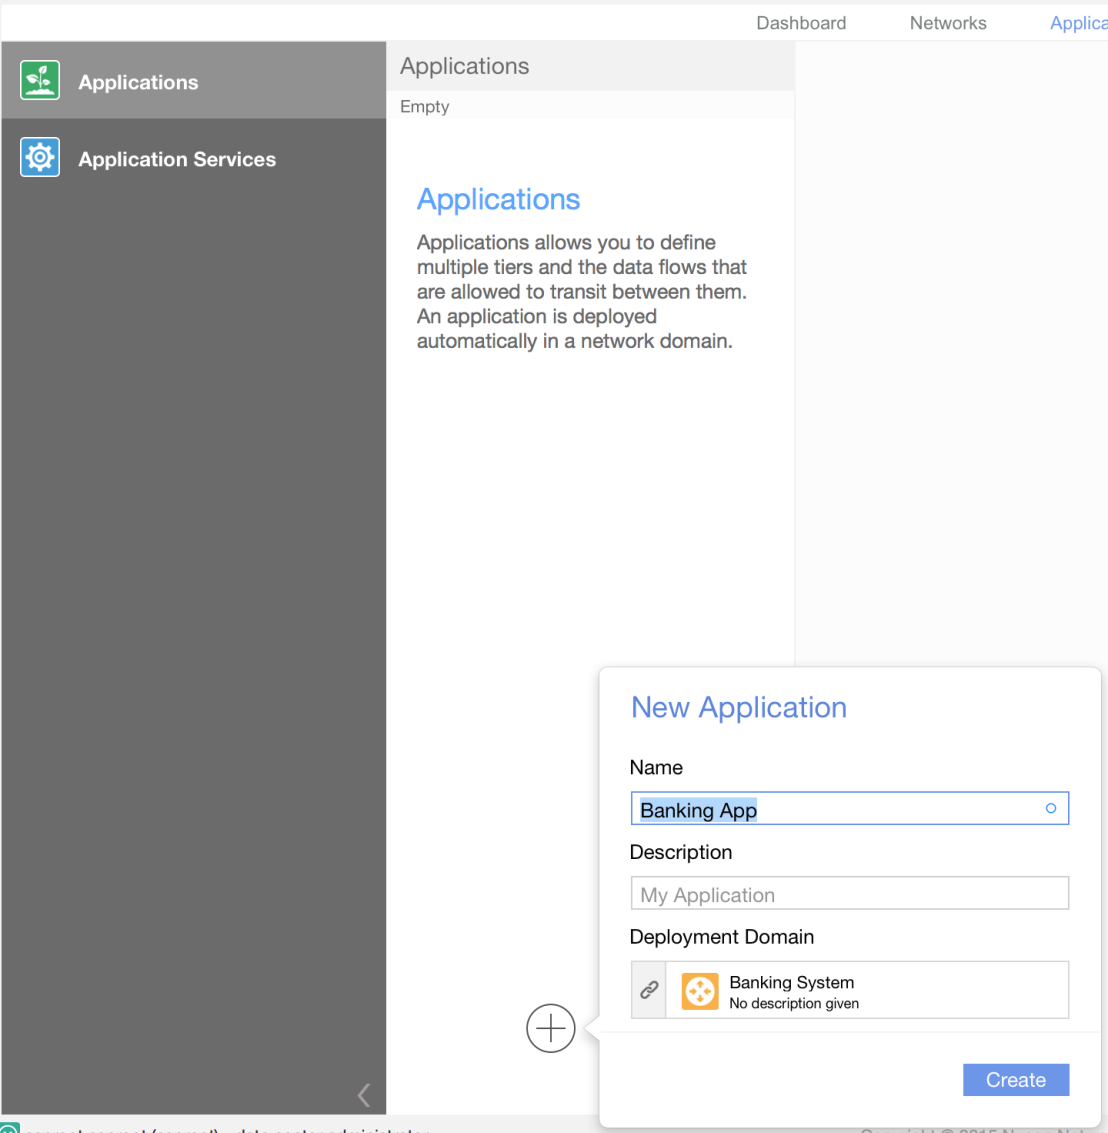The image size is (1108, 1133).
Task: Select the Application Services sidebar label
Action: tap(177, 159)
